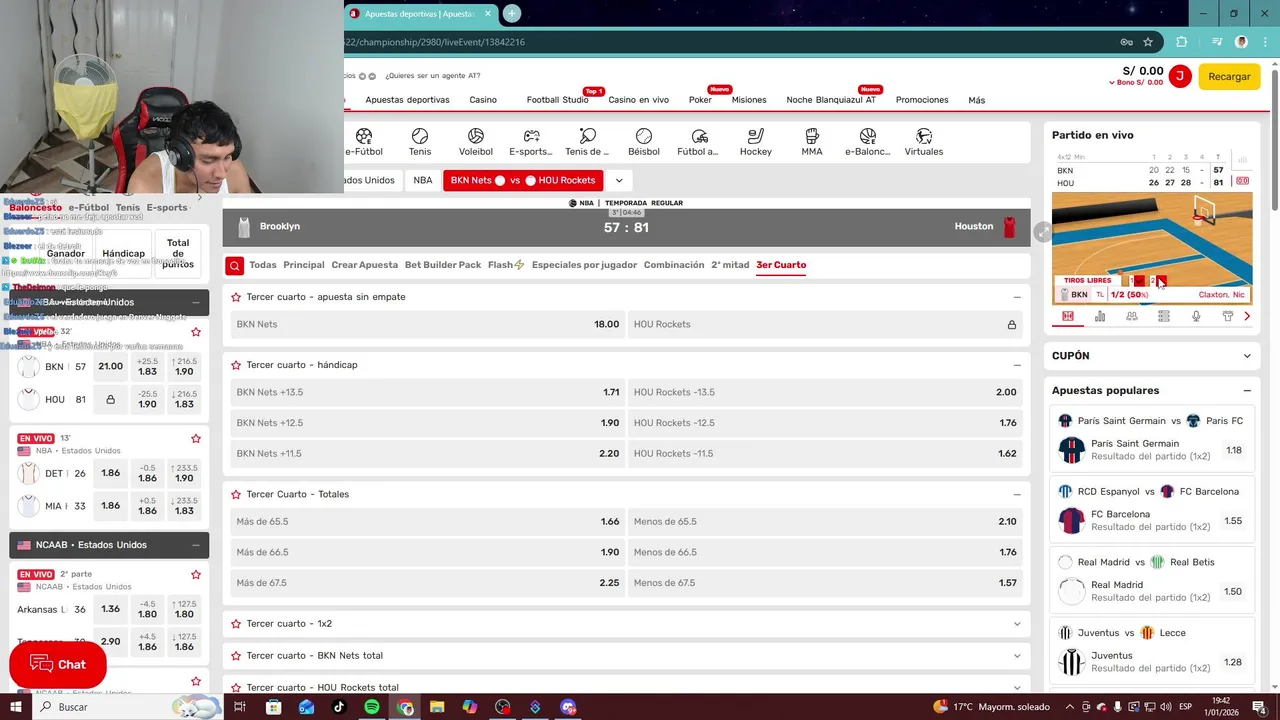Favorite the Tercer cuarto - hándicap market

tap(236, 365)
